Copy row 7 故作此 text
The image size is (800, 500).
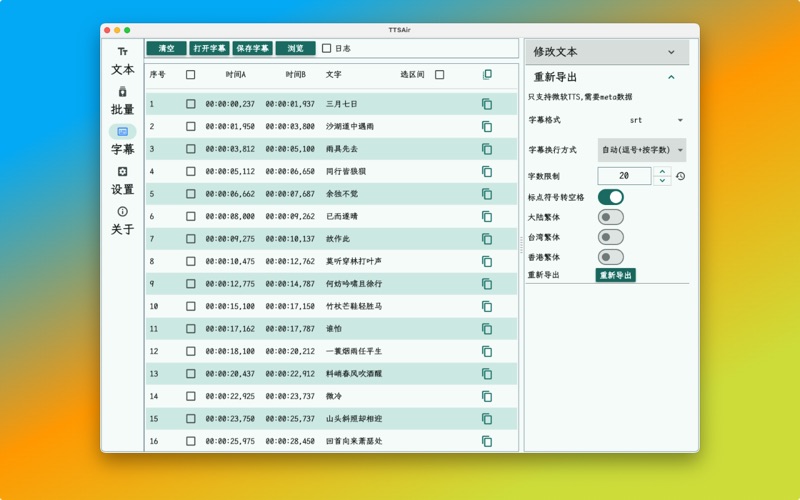click(x=487, y=239)
